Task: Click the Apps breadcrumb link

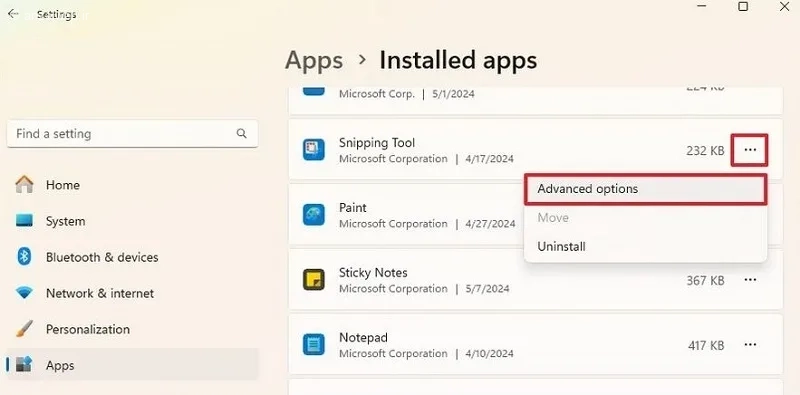Action: click(314, 61)
